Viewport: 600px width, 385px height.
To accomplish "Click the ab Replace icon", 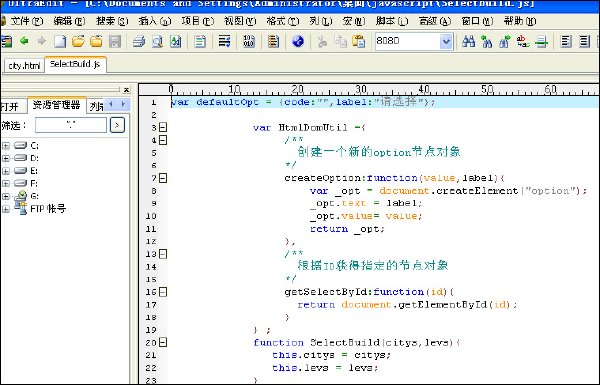I will [x=523, y=41].
